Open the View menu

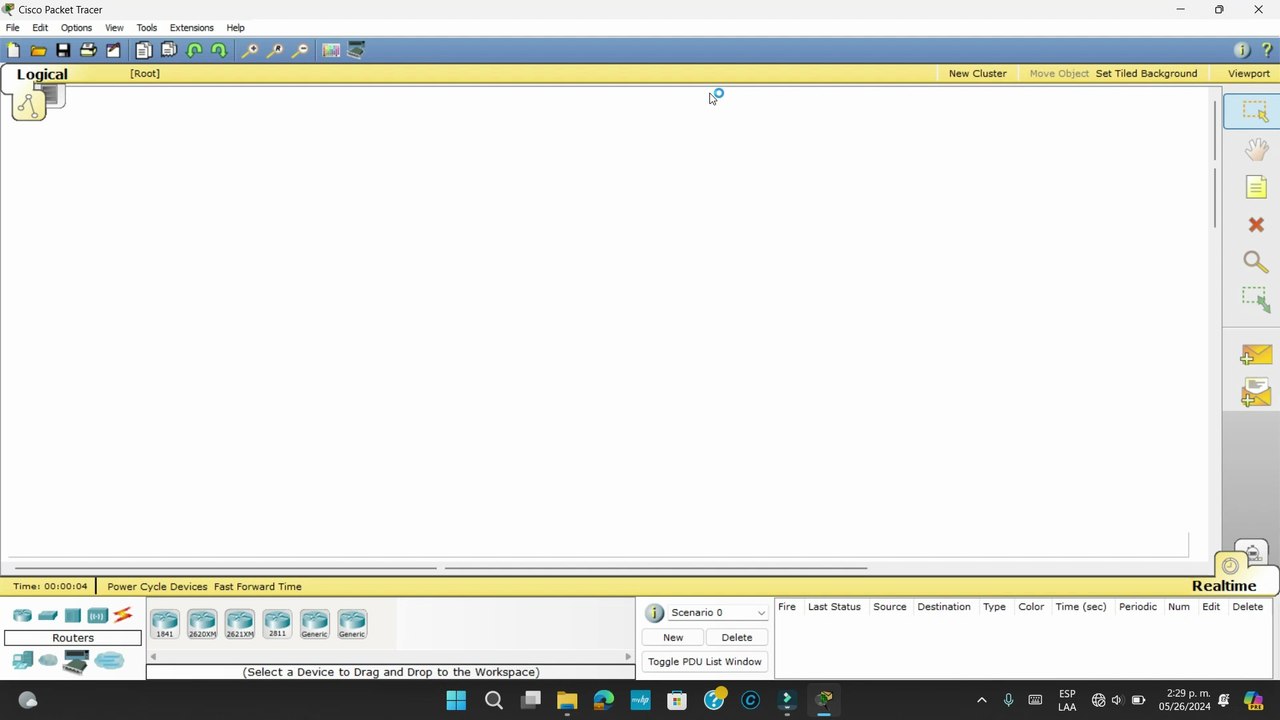114,27
